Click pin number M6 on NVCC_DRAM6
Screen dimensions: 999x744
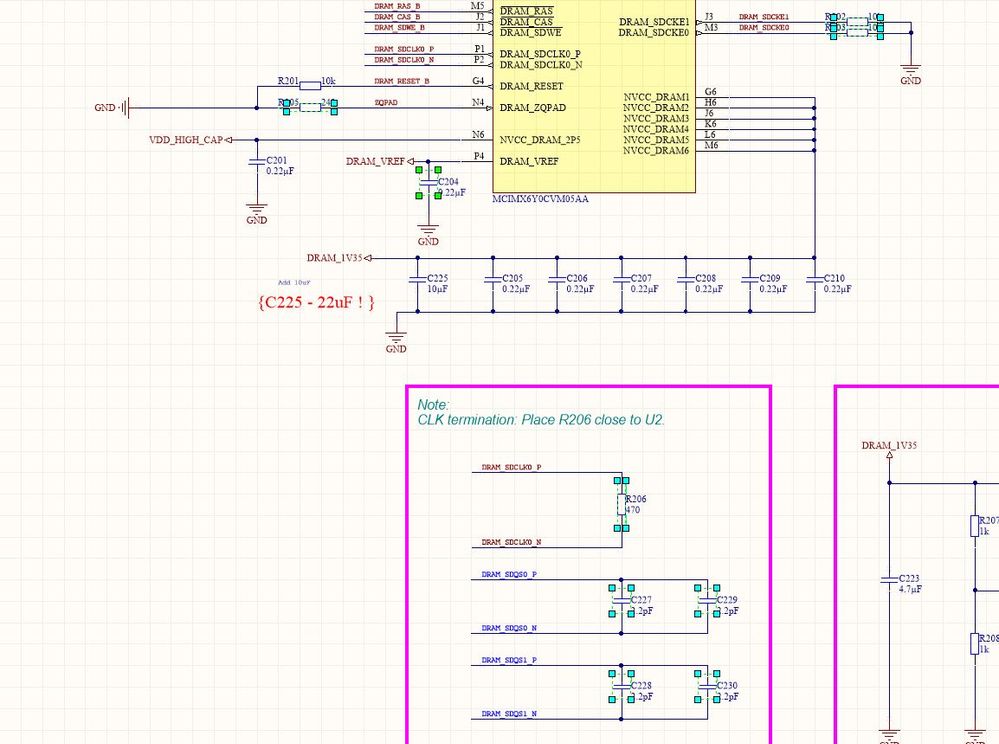coord(710,145)
